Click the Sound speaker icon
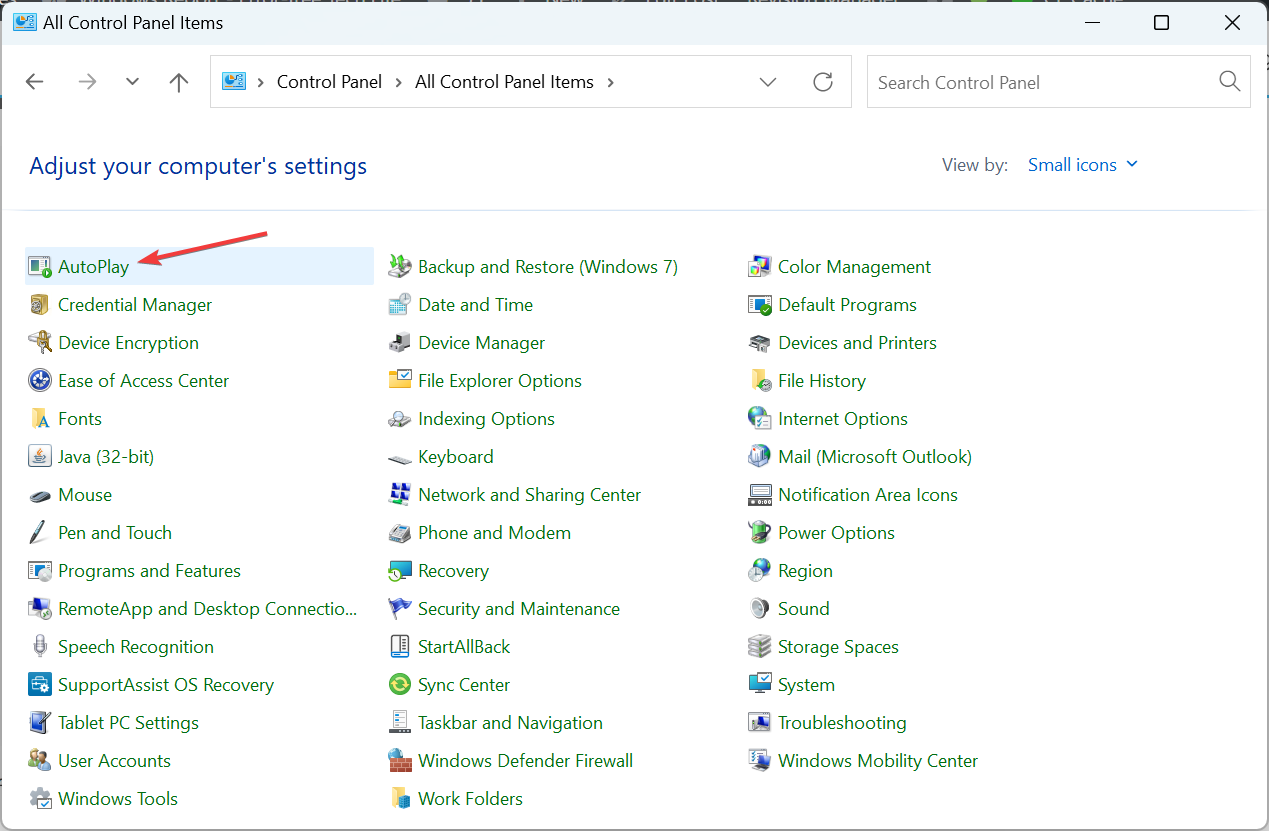1269x831 pixels. [x=760, y=609]
